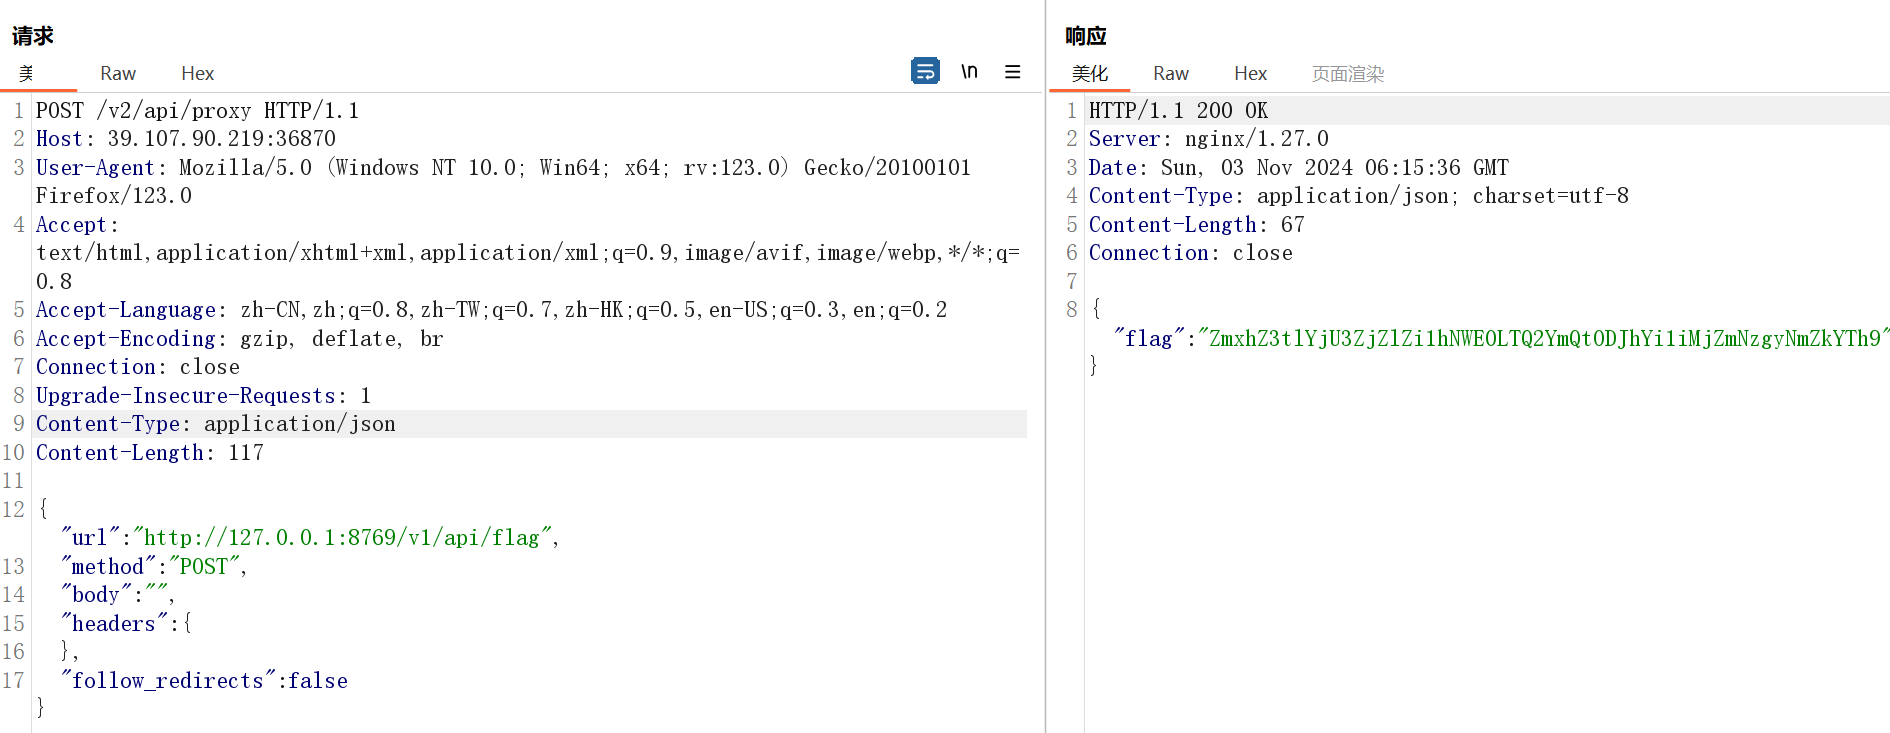Click the response Content-Length: 67 line
Viewport: 1890px width, 733px height.
pyautogui.click(x=1197, y=225)
